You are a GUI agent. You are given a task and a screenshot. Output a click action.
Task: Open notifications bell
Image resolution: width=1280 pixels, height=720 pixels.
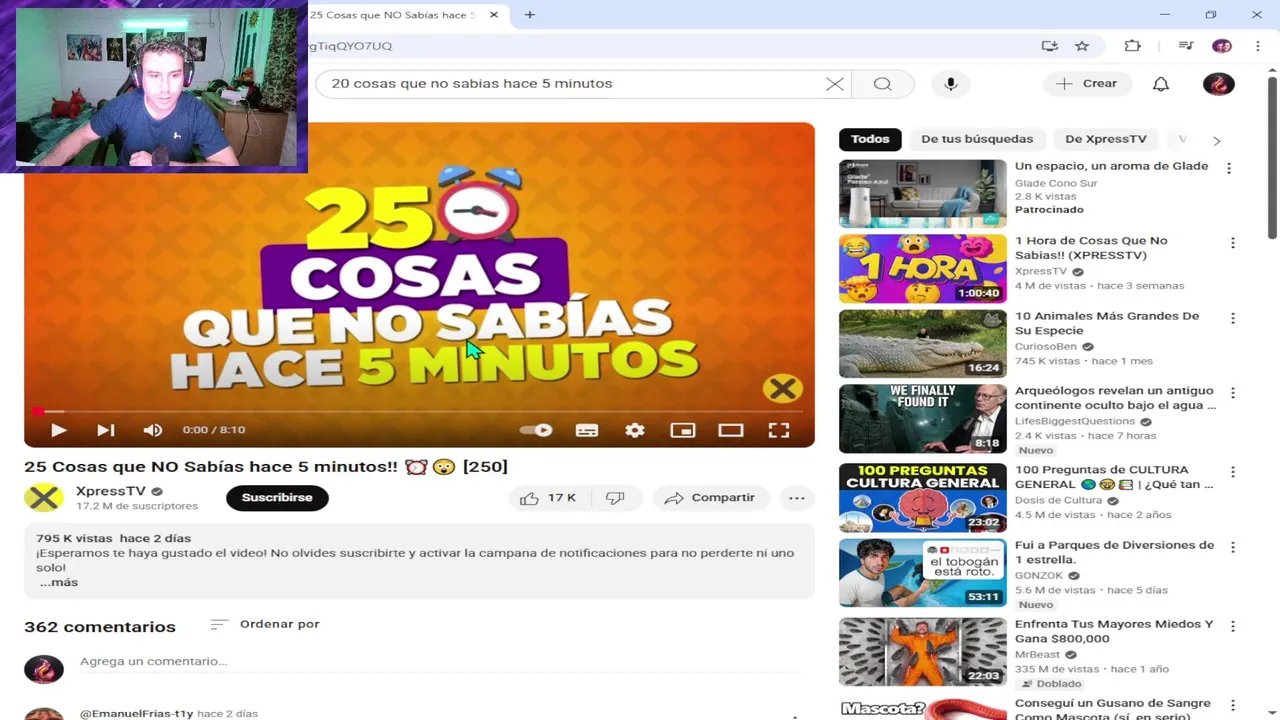coord(1161,84)
